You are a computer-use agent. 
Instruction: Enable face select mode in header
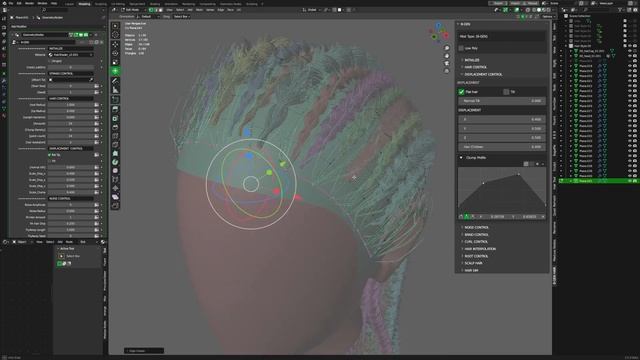(x=160, y=10)
